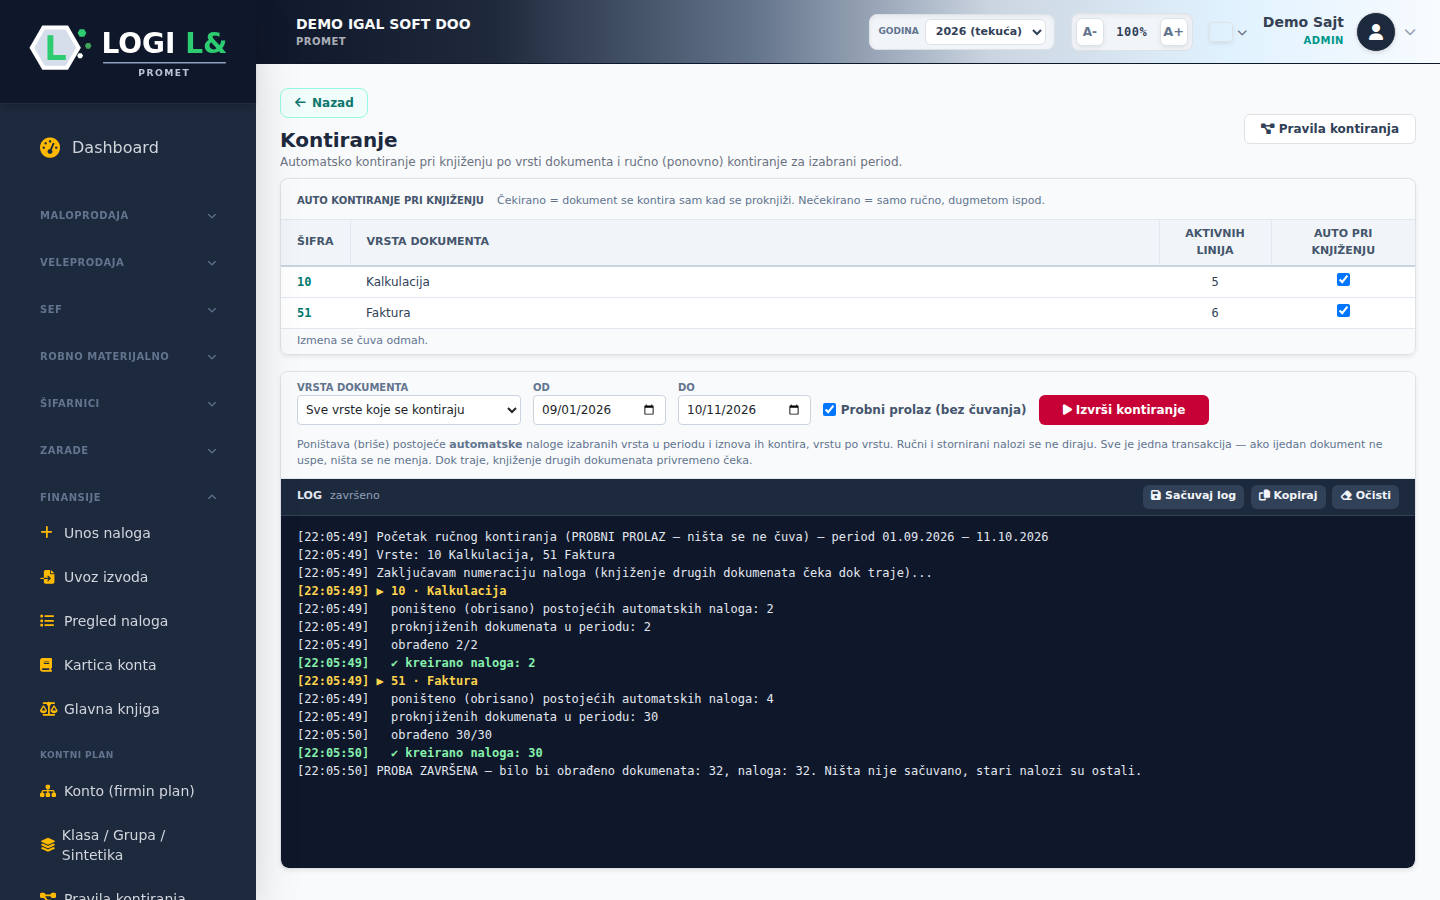Image resolution: width=1440 pixels, height=900 pixels.
Task: Open calendar picker in OD date field
Action: (x=649, y=410)
